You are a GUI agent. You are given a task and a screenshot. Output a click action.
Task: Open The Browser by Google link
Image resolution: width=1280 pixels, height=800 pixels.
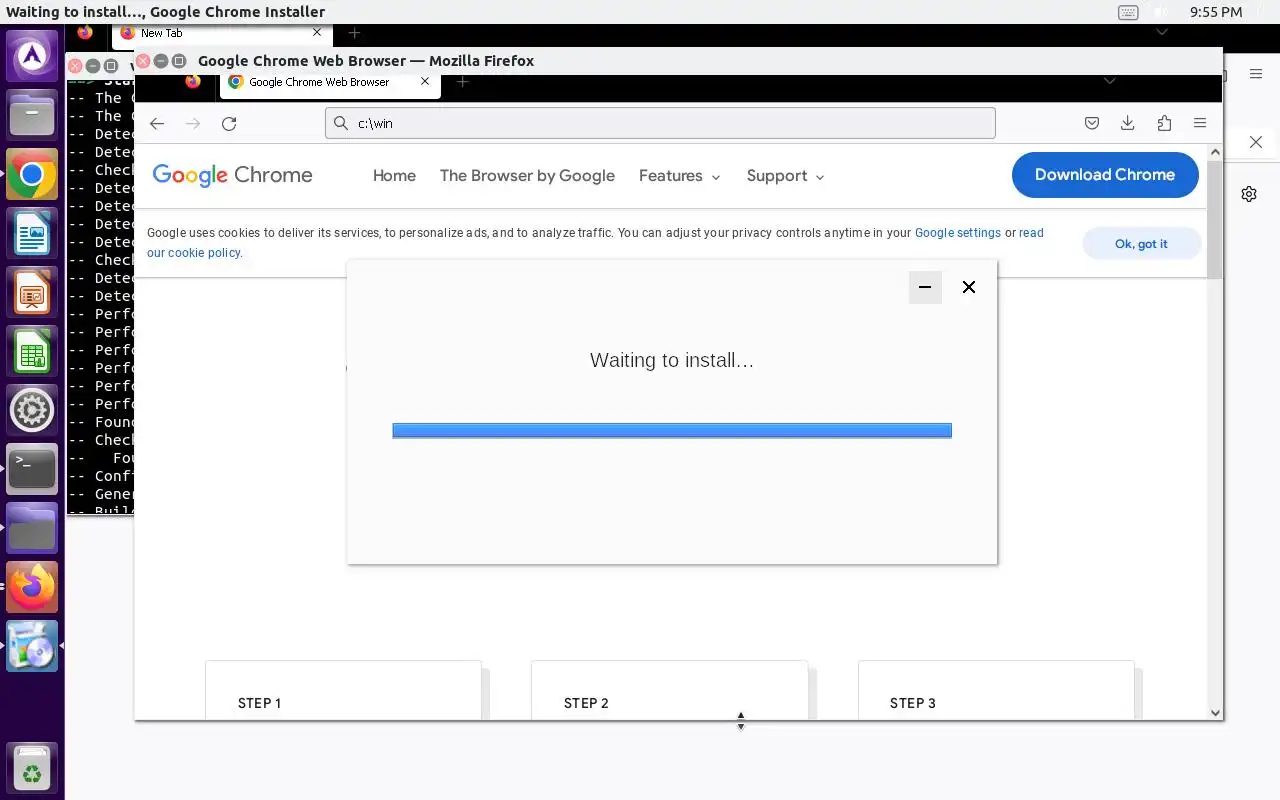527,175
